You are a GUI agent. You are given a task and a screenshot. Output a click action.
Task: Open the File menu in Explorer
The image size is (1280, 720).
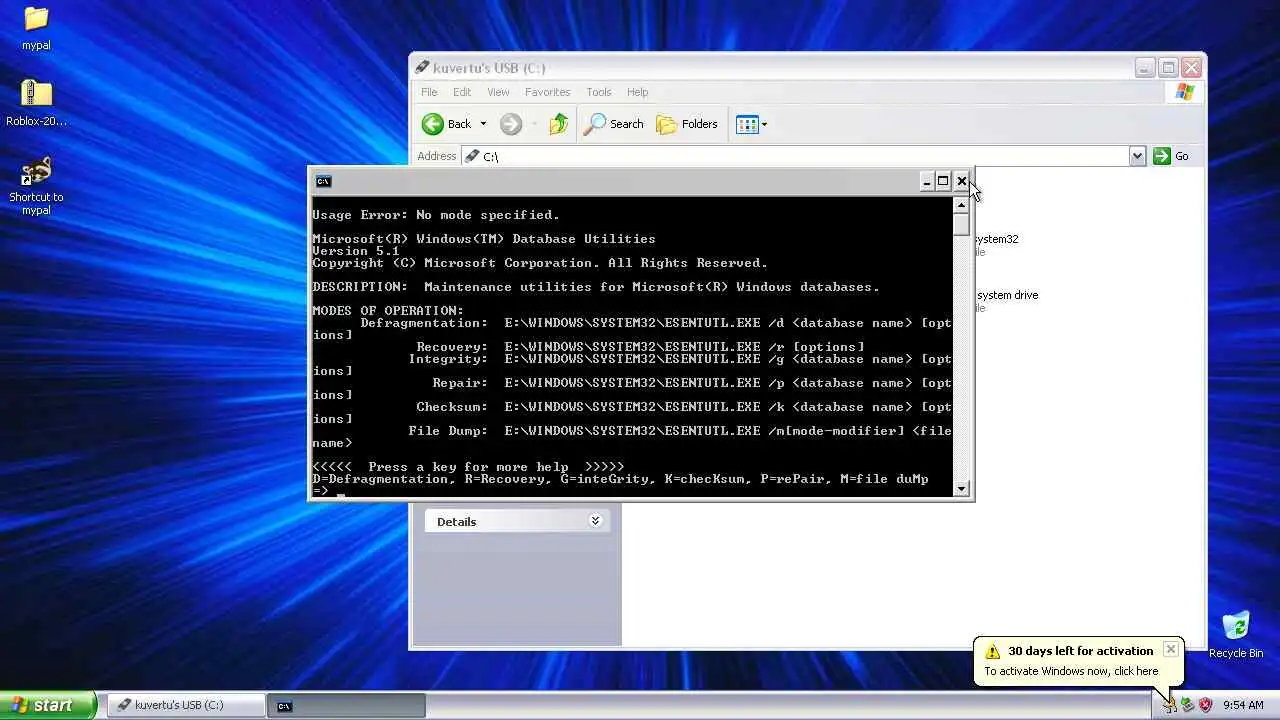429,92
